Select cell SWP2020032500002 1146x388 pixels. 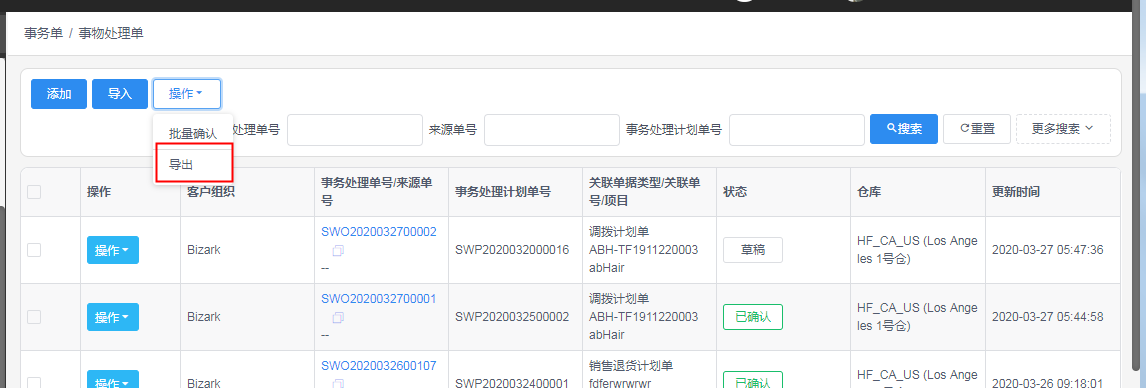click(x=512, y=317)
